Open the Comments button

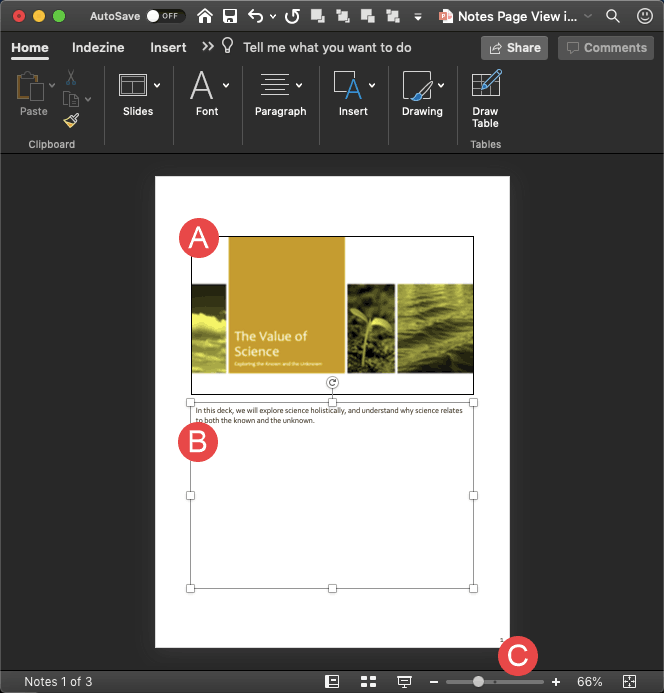tap(606, 48)
